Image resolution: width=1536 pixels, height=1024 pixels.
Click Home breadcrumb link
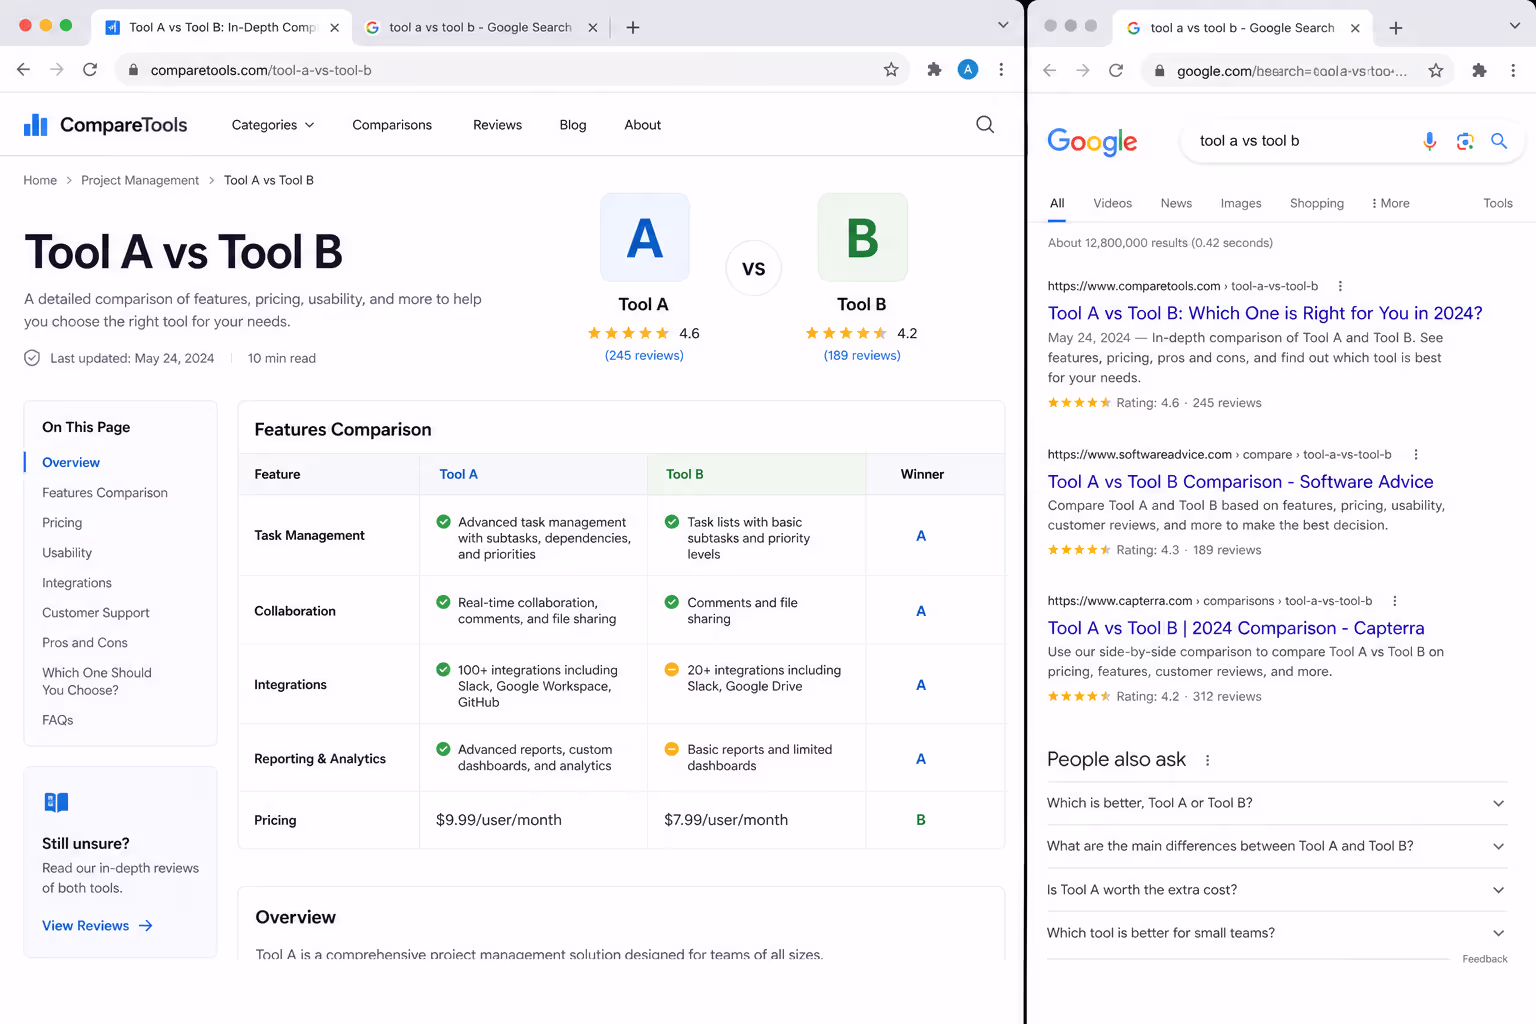tap(40, 180)
